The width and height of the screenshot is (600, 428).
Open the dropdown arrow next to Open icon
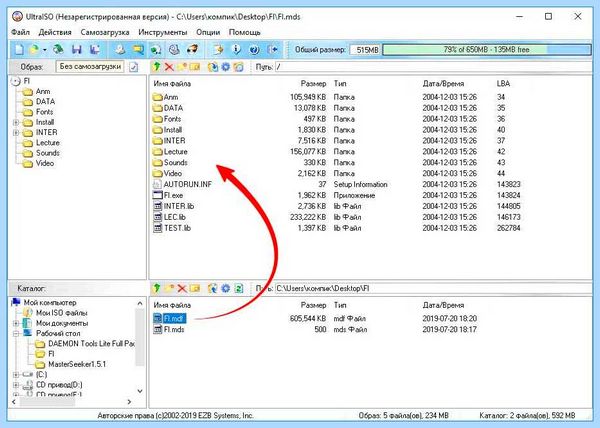click(x=44, y=50)
